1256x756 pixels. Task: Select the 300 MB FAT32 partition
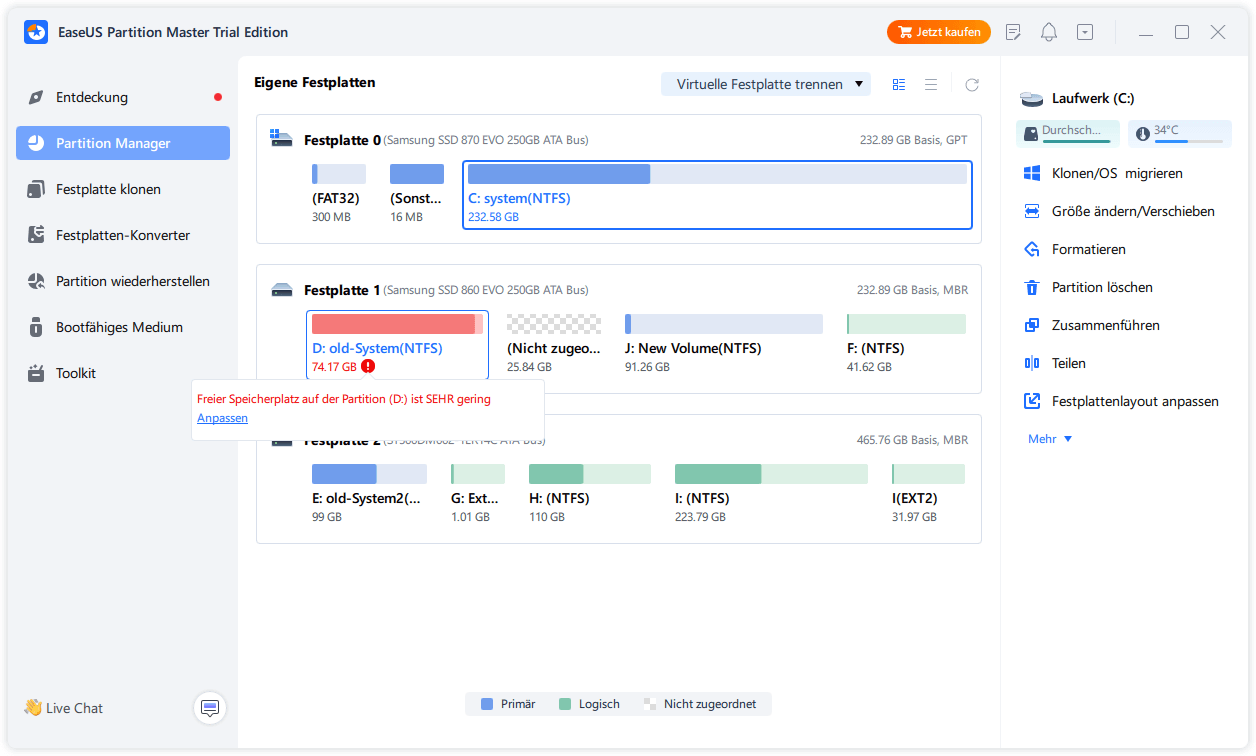pyautogui.click(x=339, y=195)
